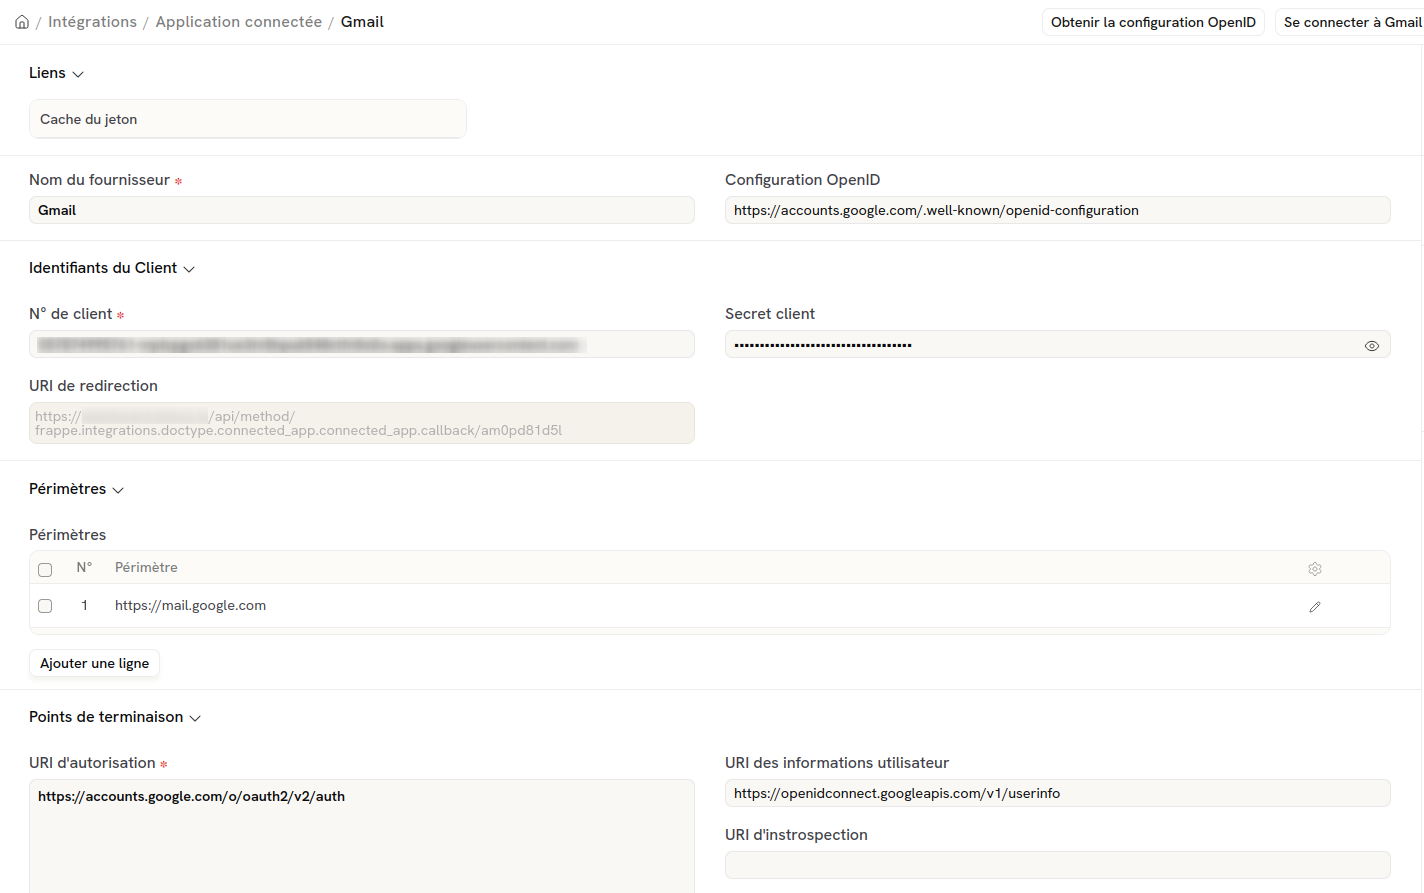This screenshot has width=1424, height=893.
Task: Click Se connecter à Gmail button
Action: tap(1351, 22)
